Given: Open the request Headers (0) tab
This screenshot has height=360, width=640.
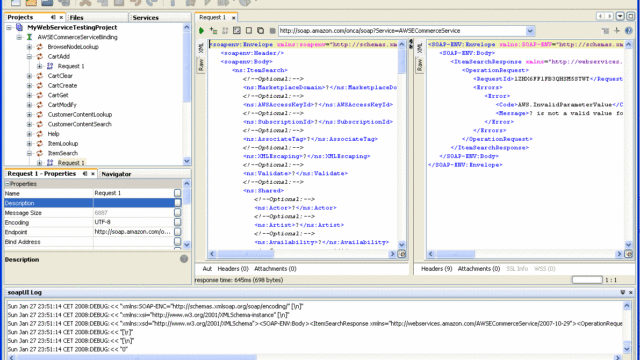Looking at the screenshot, I should (x=233, y=269).
